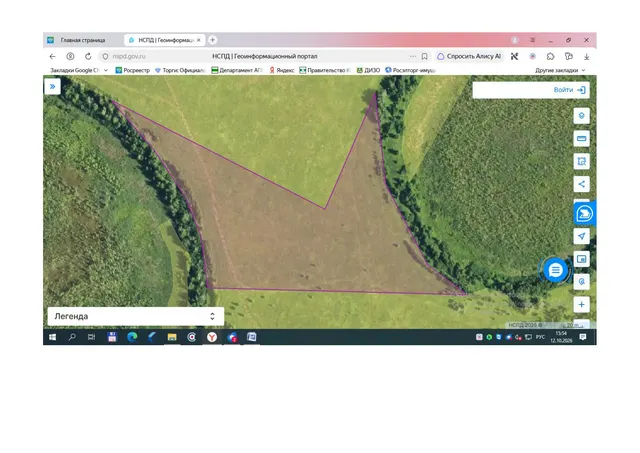Screen dimensions: 640x453
Task: Open browser downloads arrow icon
Action: 586,56
